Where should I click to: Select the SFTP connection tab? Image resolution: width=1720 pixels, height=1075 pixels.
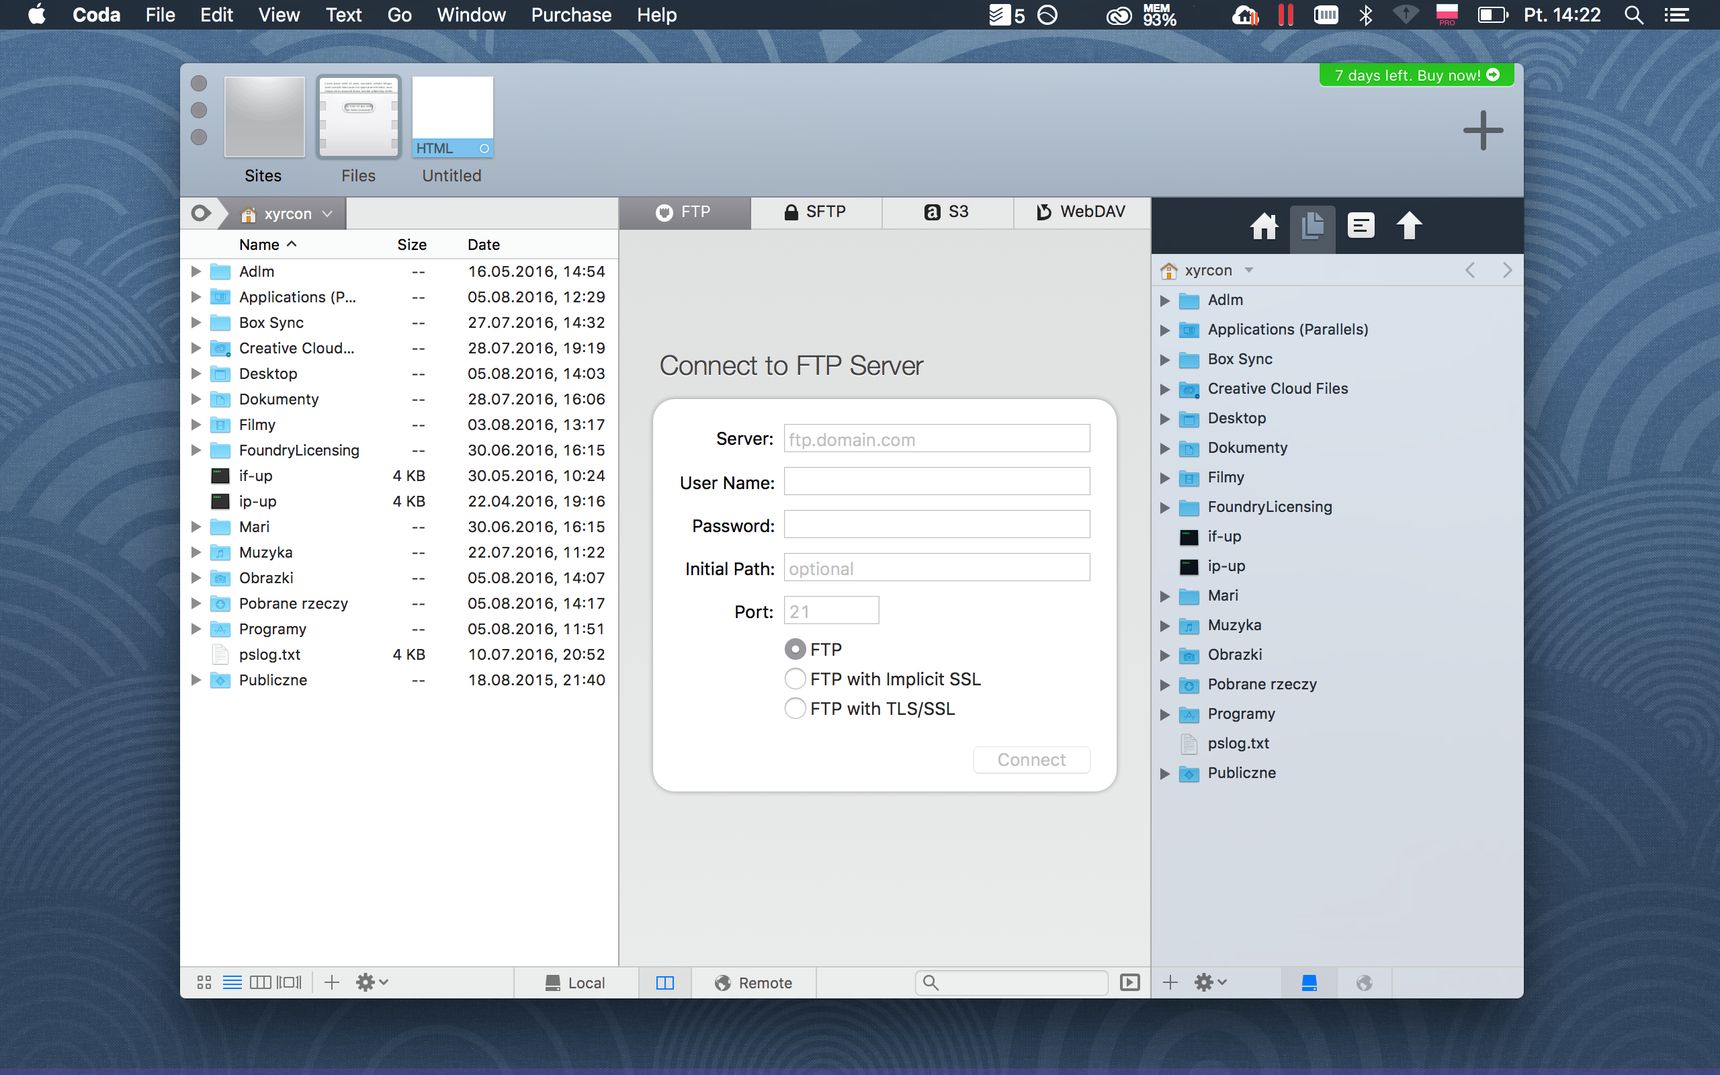click(816, 212)
